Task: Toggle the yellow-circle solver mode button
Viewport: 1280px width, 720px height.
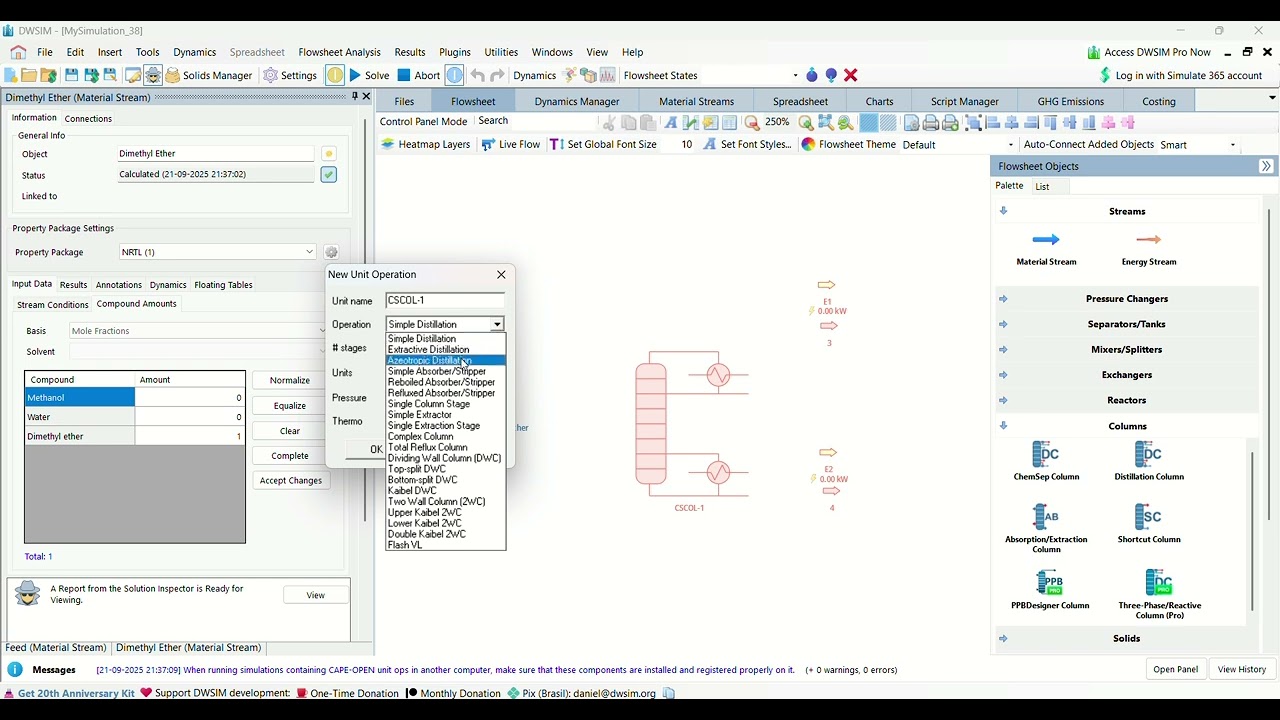Action: (x=335, y=76)
